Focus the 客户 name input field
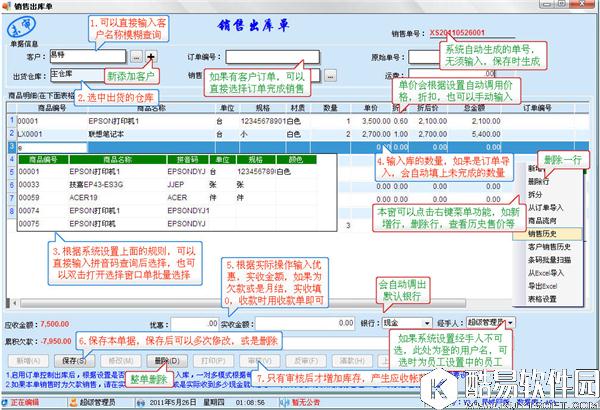 (x=88, y=56)
